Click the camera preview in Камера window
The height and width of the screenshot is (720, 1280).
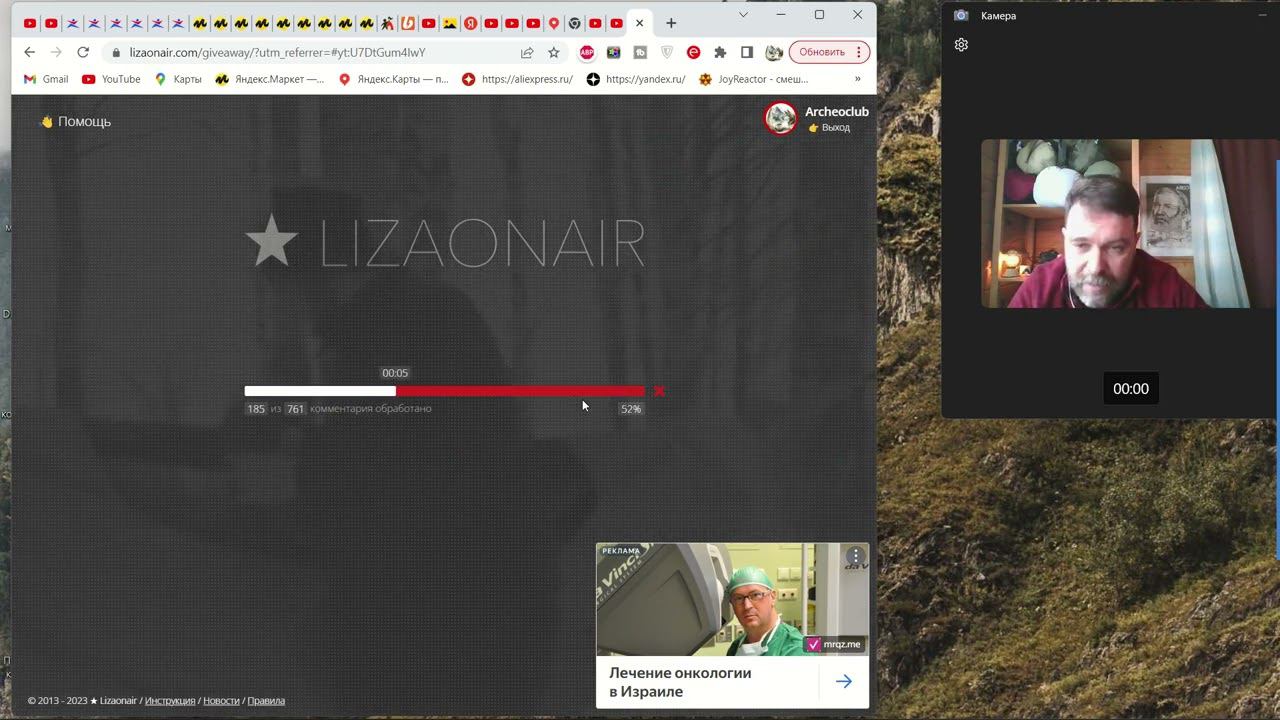click(1130, 223)
